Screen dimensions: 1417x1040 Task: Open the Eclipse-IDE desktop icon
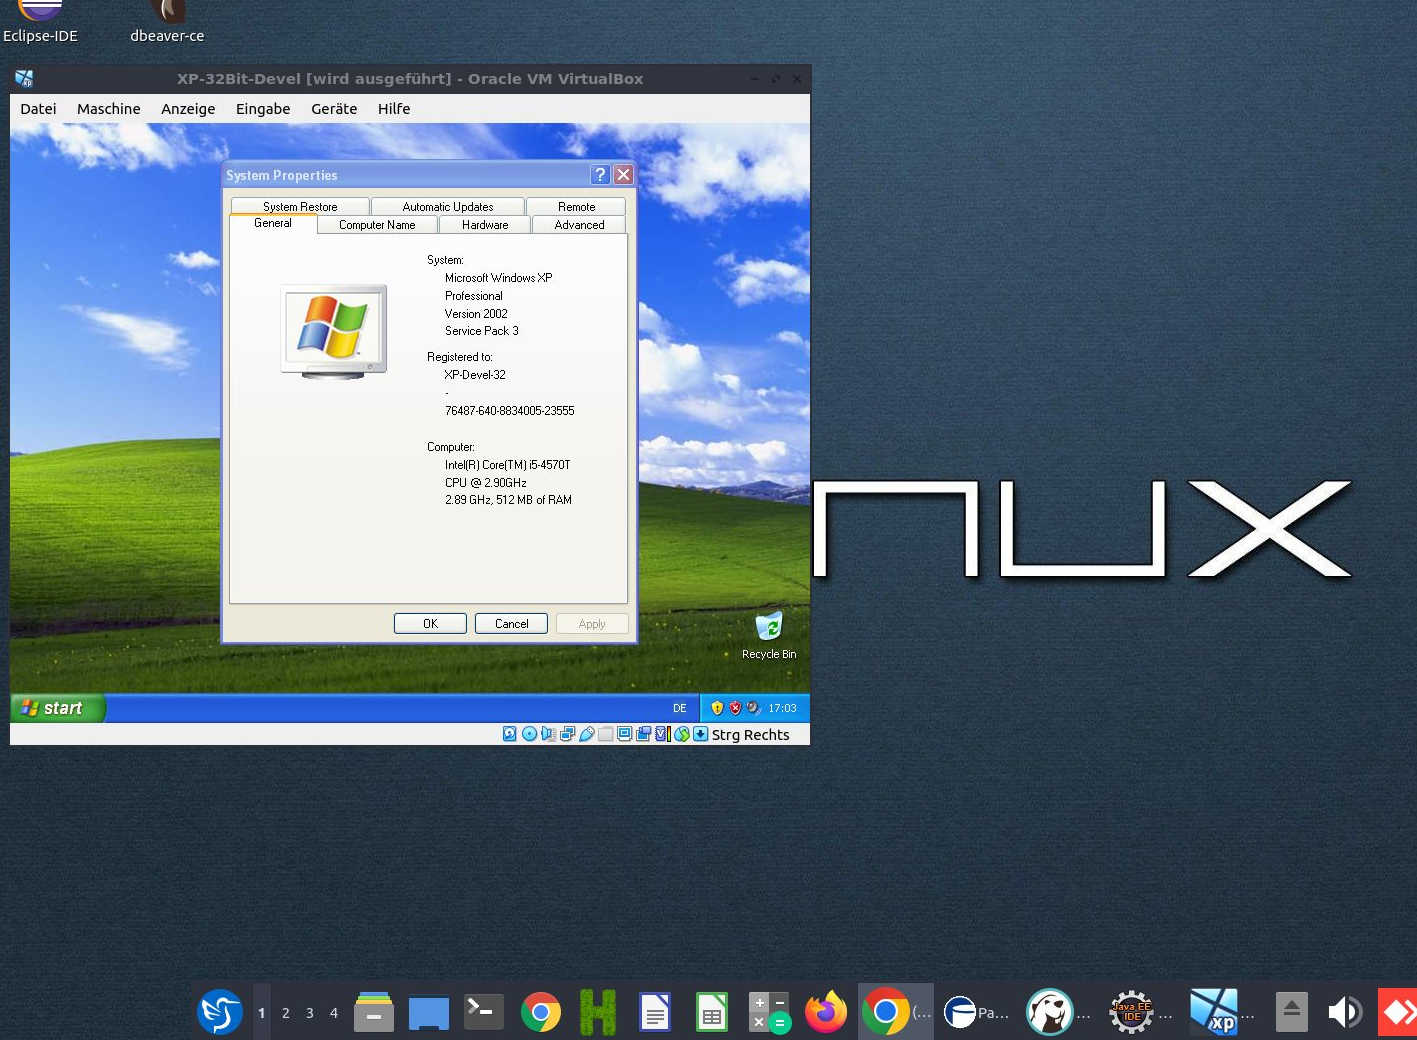pos(40,22)
